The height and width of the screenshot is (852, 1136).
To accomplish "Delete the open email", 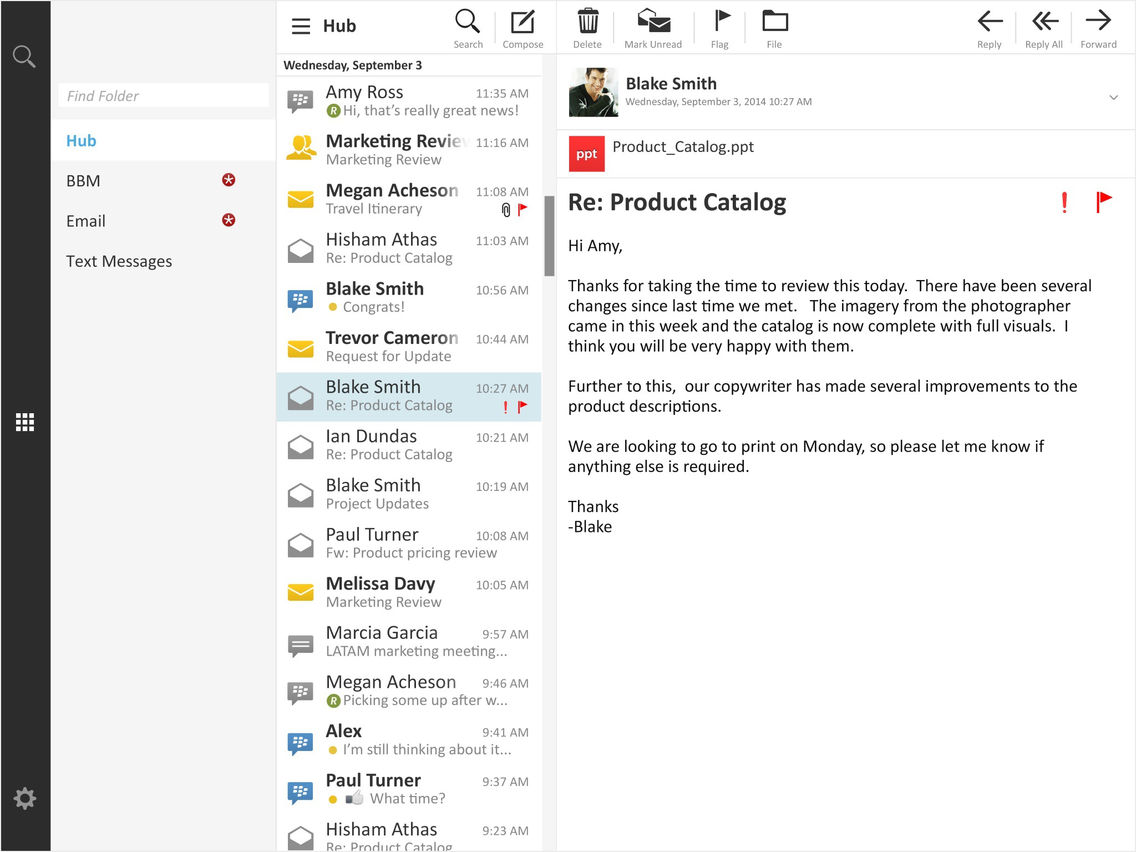I will point(588,28).
